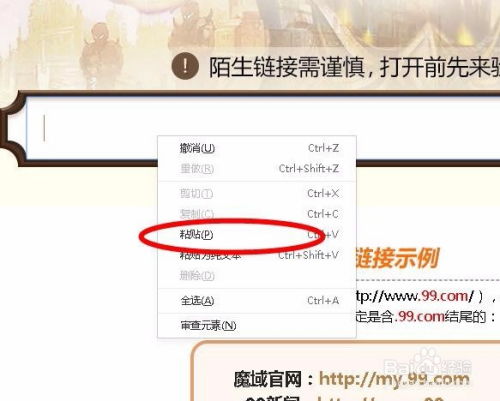Click the Baidu paw watermark logo
Viewport: 500px width, 401px height.
[428, 363]
